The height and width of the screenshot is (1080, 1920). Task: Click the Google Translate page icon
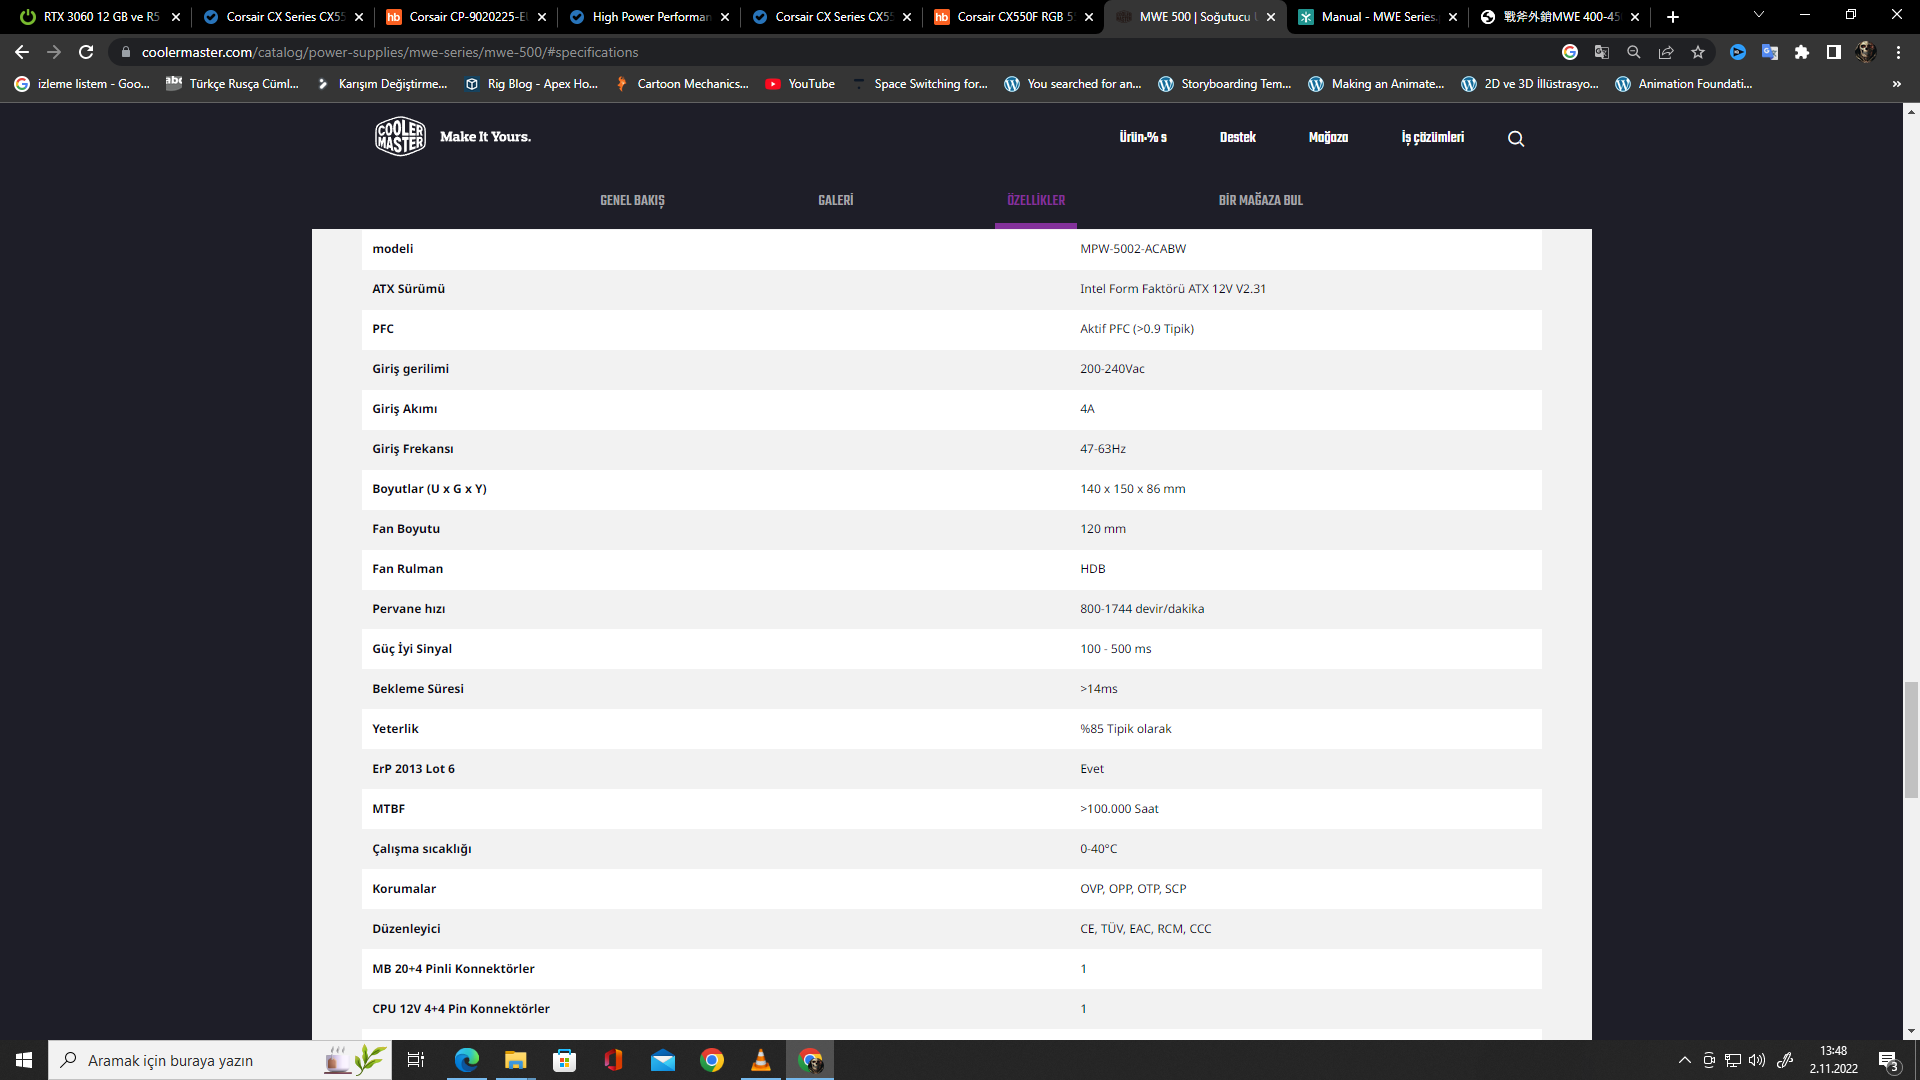[x=1602, y=52]
